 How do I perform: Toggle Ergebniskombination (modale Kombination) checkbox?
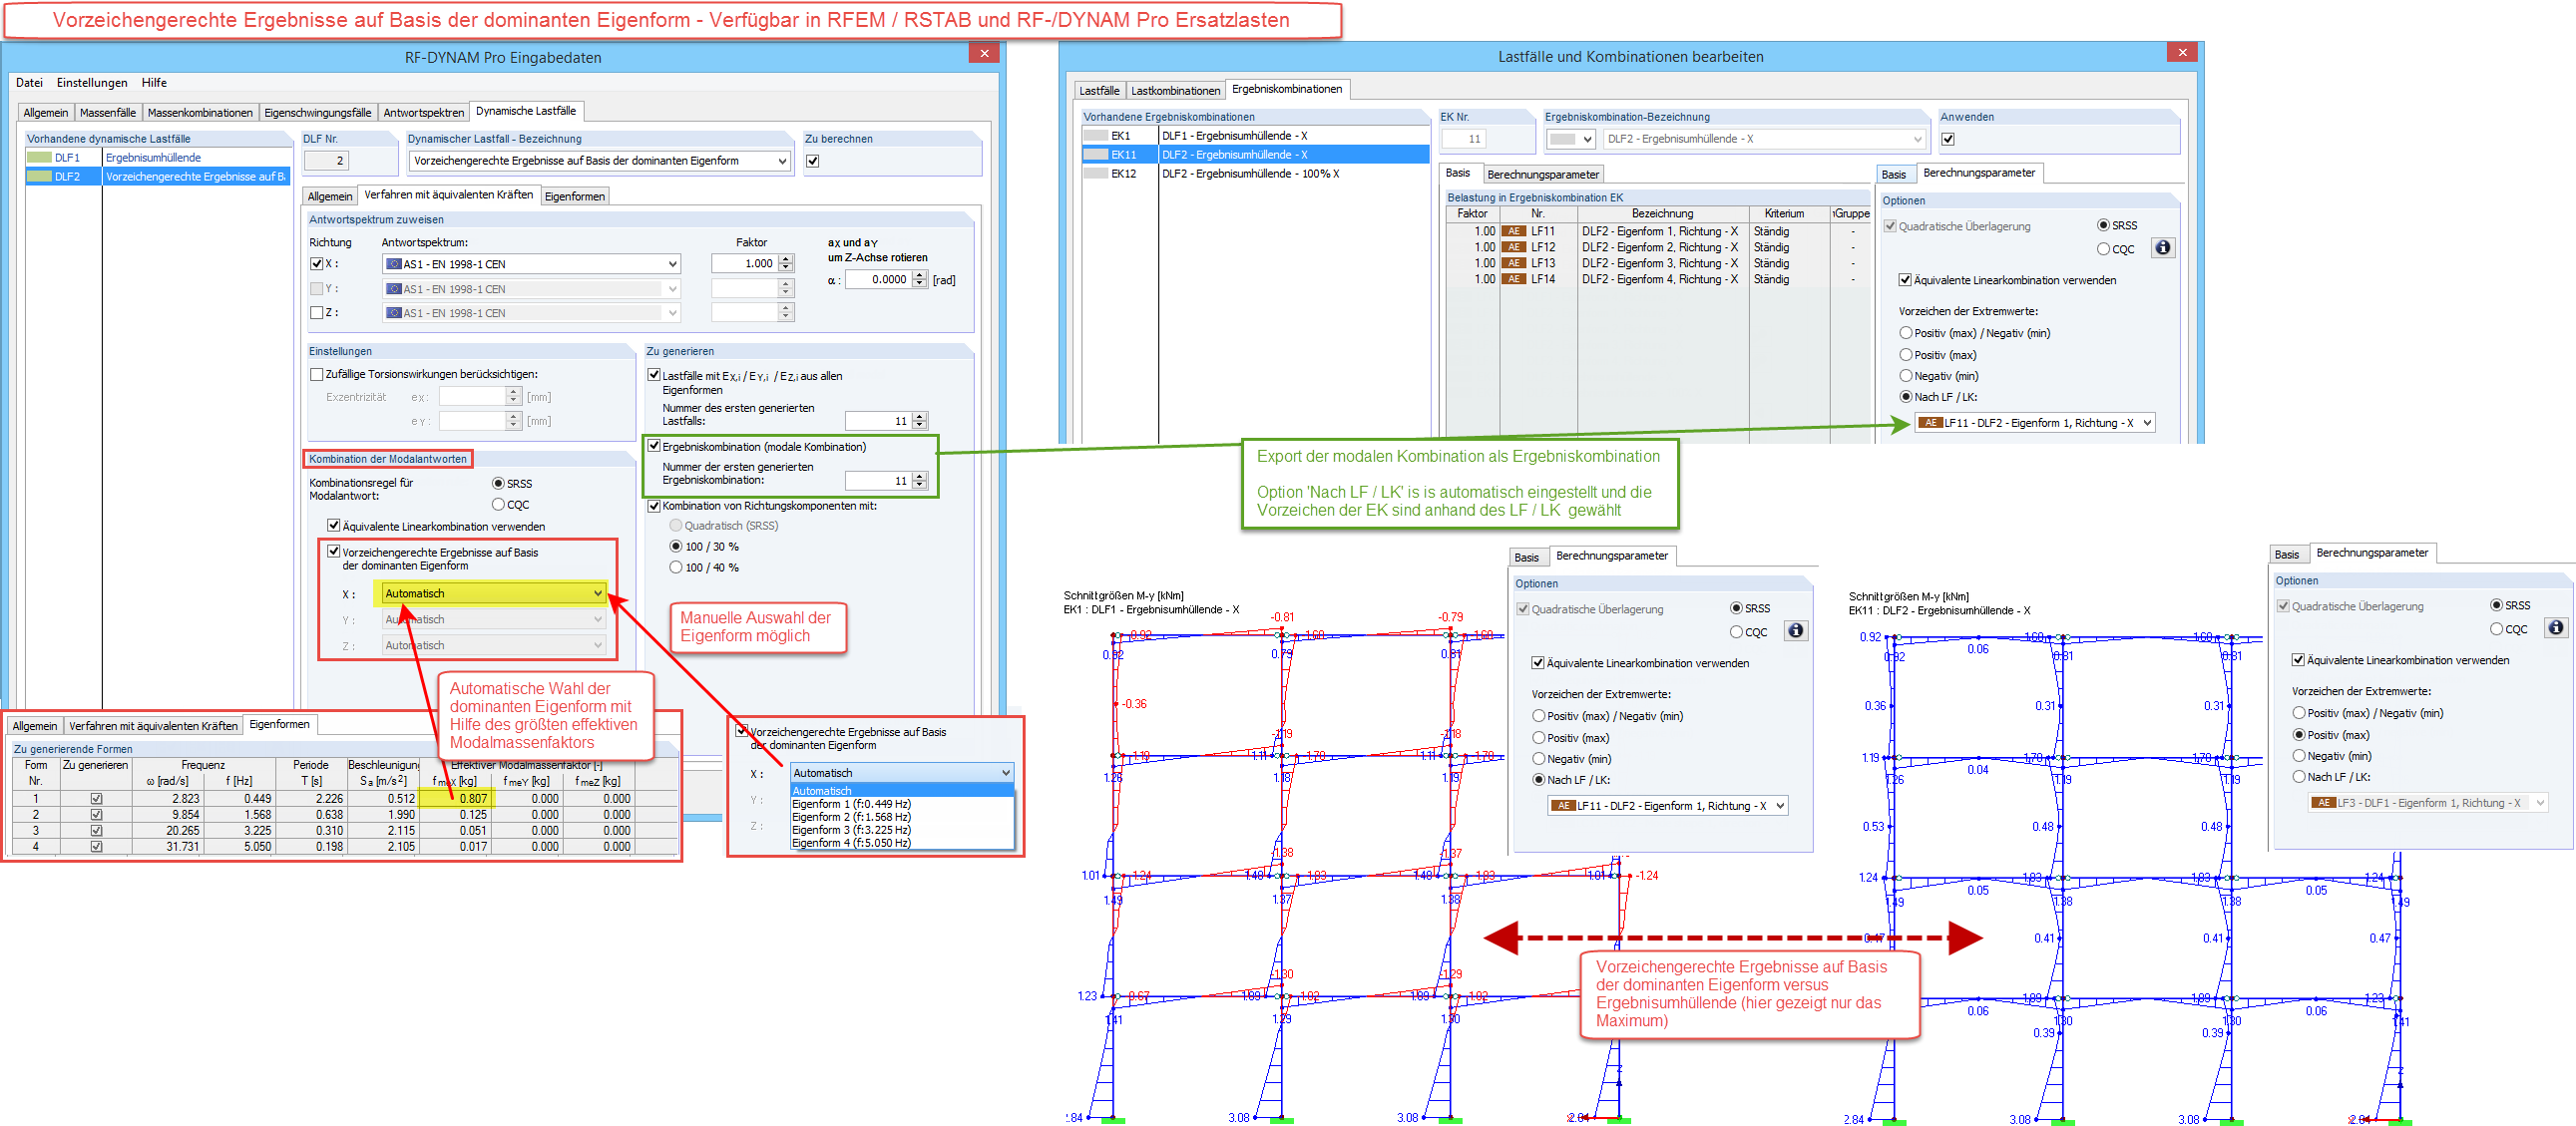coord(654,446)
